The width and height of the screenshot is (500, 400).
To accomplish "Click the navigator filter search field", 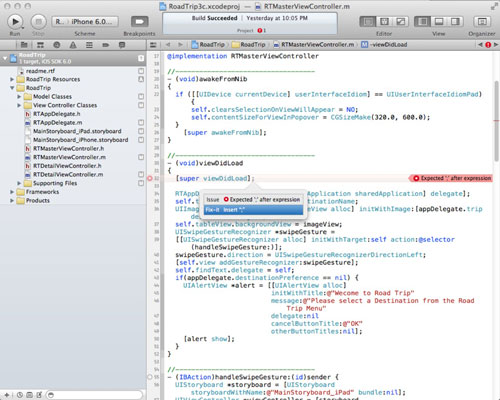I will click(94, 395).
